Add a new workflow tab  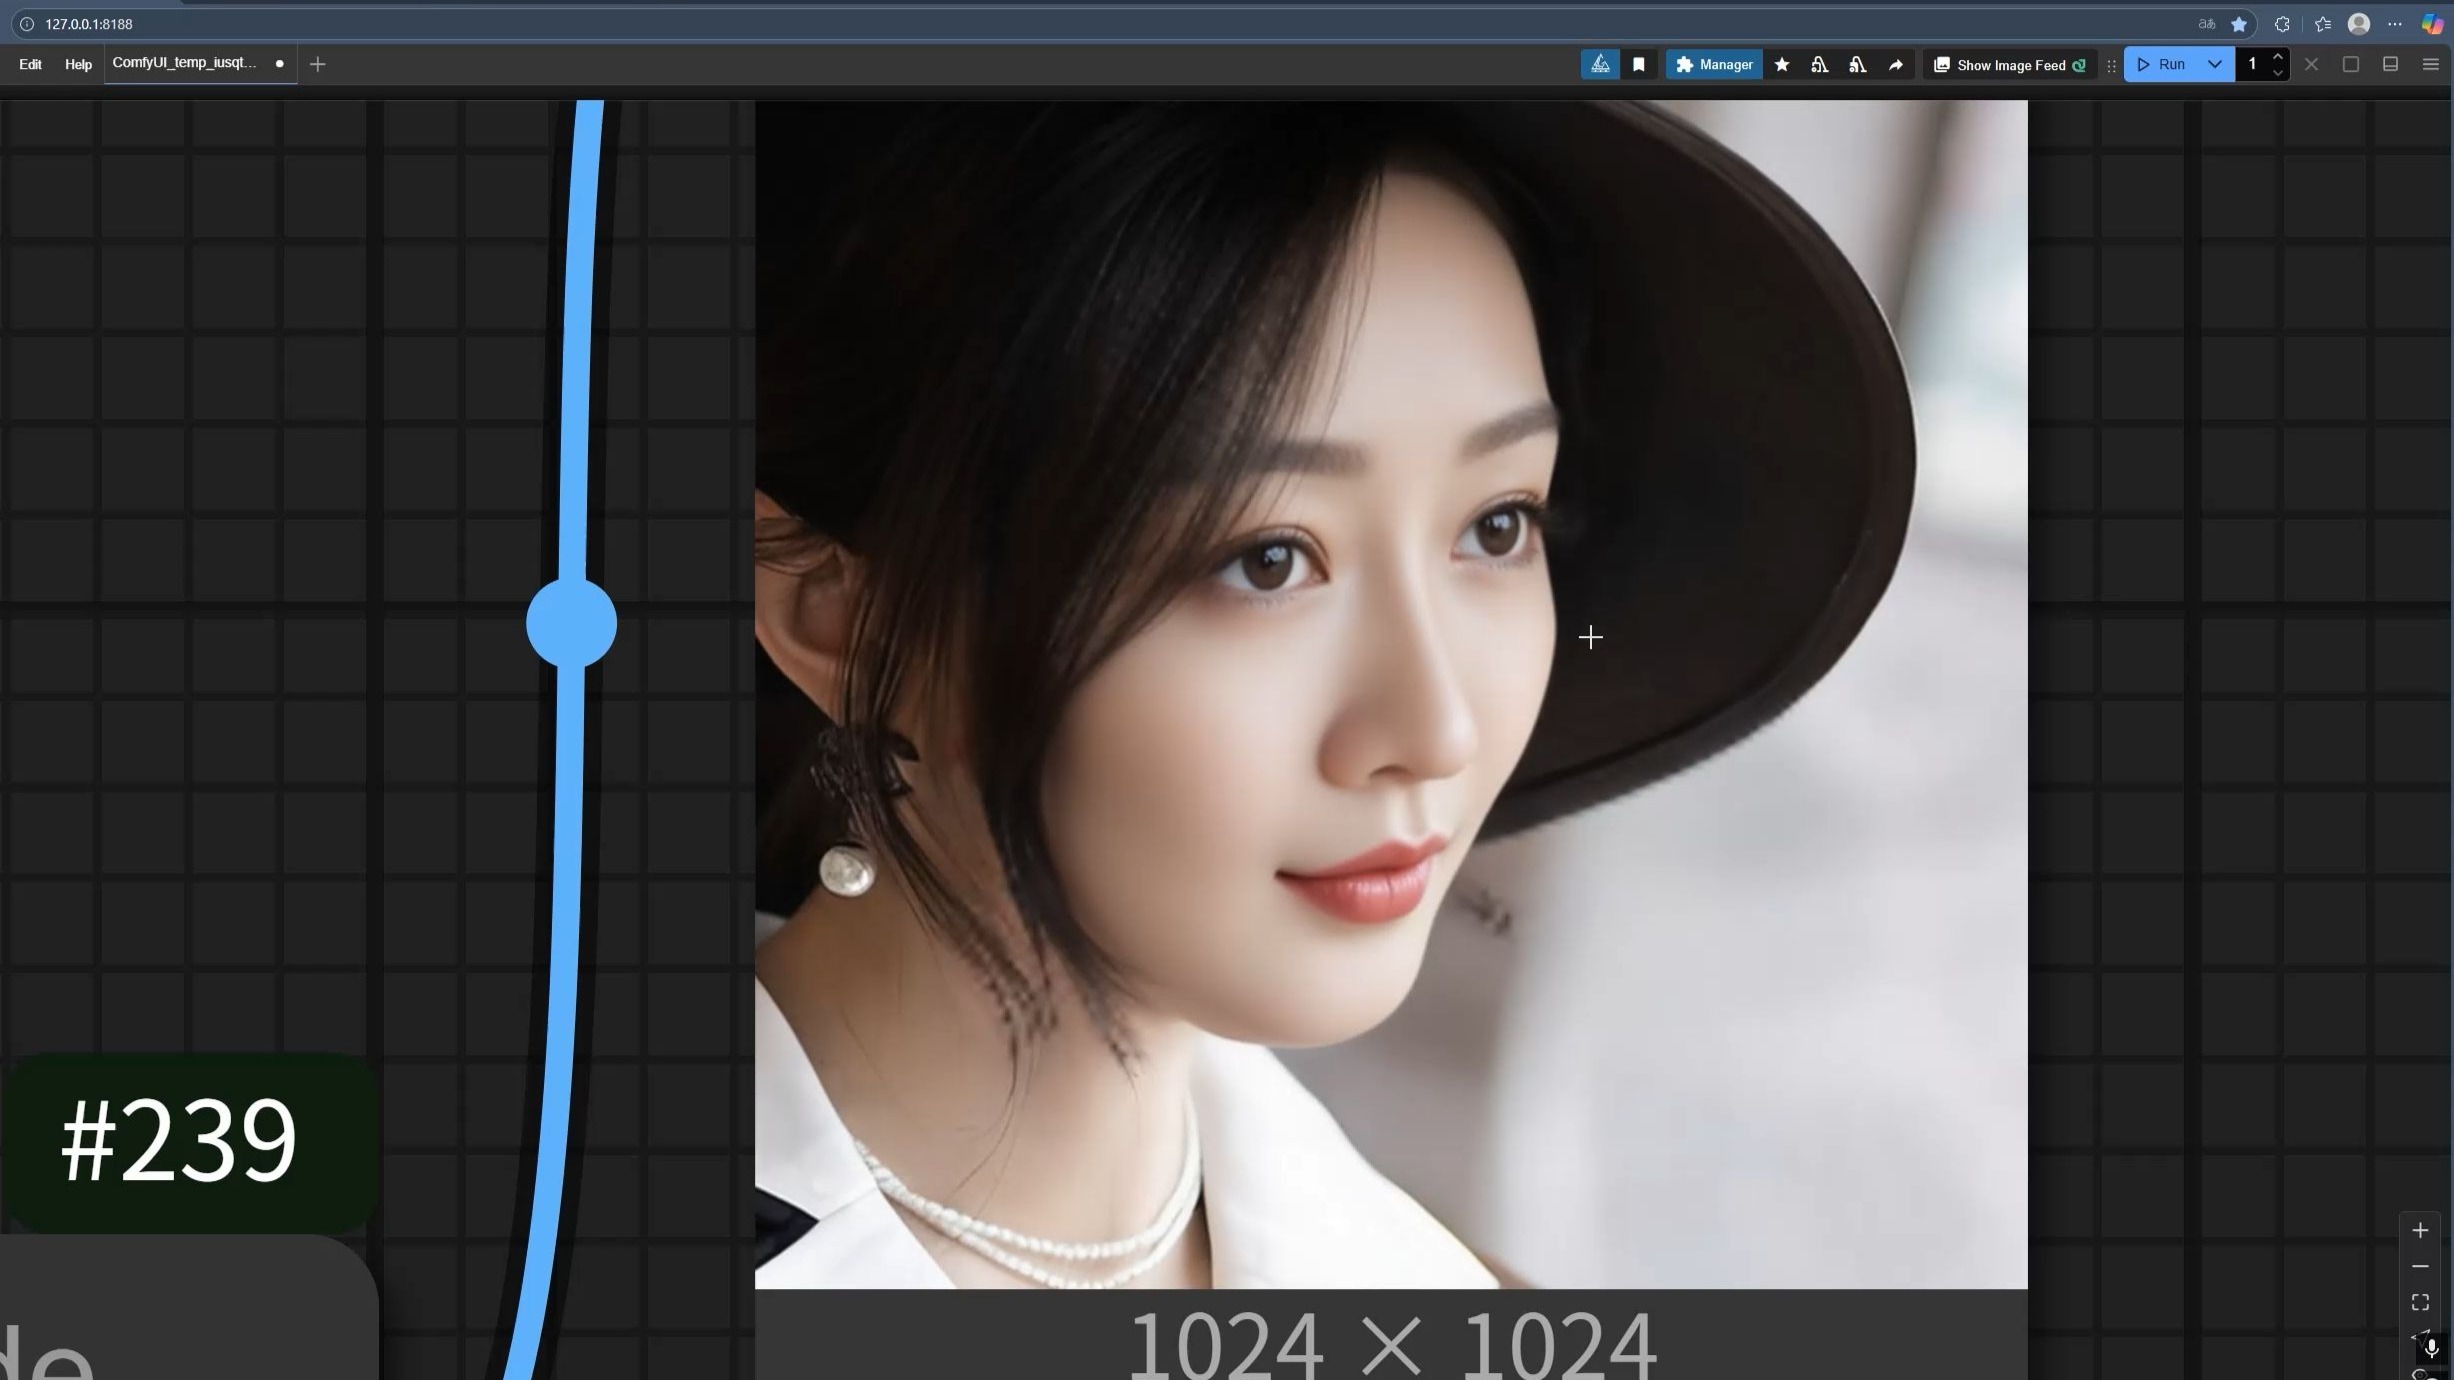click(x=318, y=65)
